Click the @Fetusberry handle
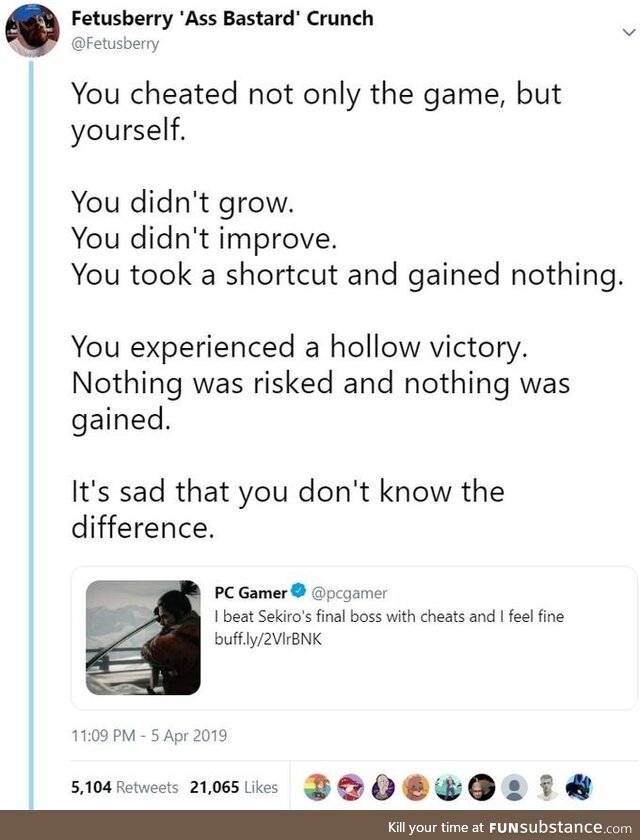 116,43
